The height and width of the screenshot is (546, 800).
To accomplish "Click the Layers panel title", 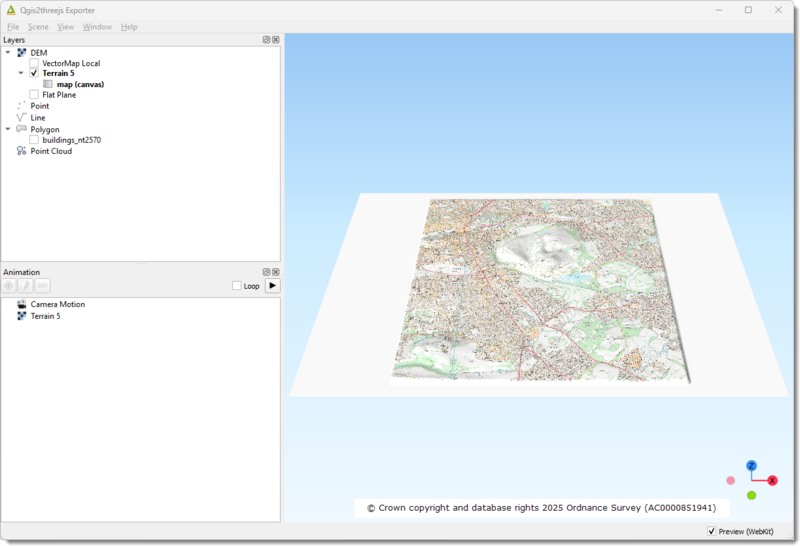I will tap(14, 40).
